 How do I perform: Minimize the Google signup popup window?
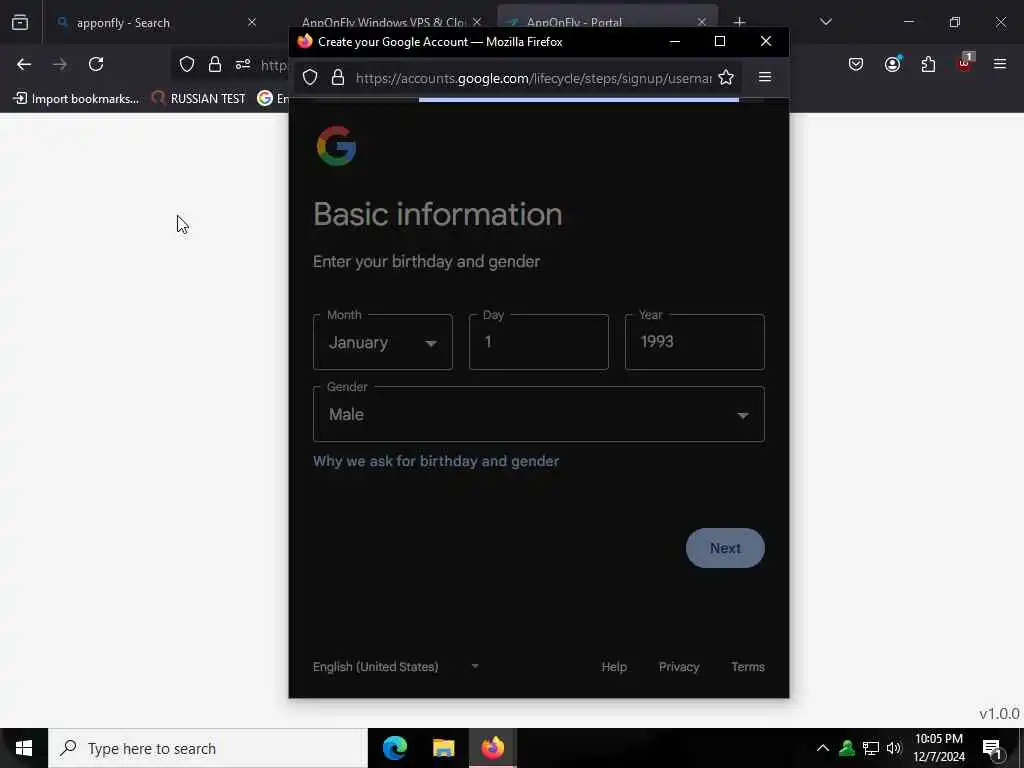(675, 41)
